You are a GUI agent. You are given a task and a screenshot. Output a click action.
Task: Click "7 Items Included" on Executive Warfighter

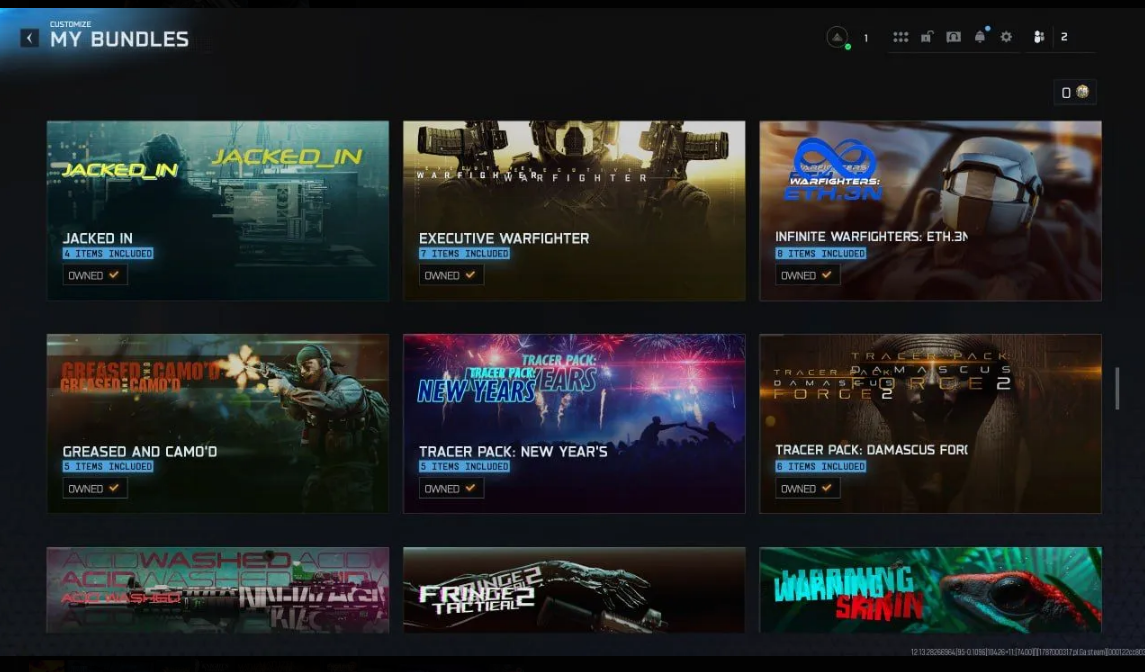pos(464,253)
